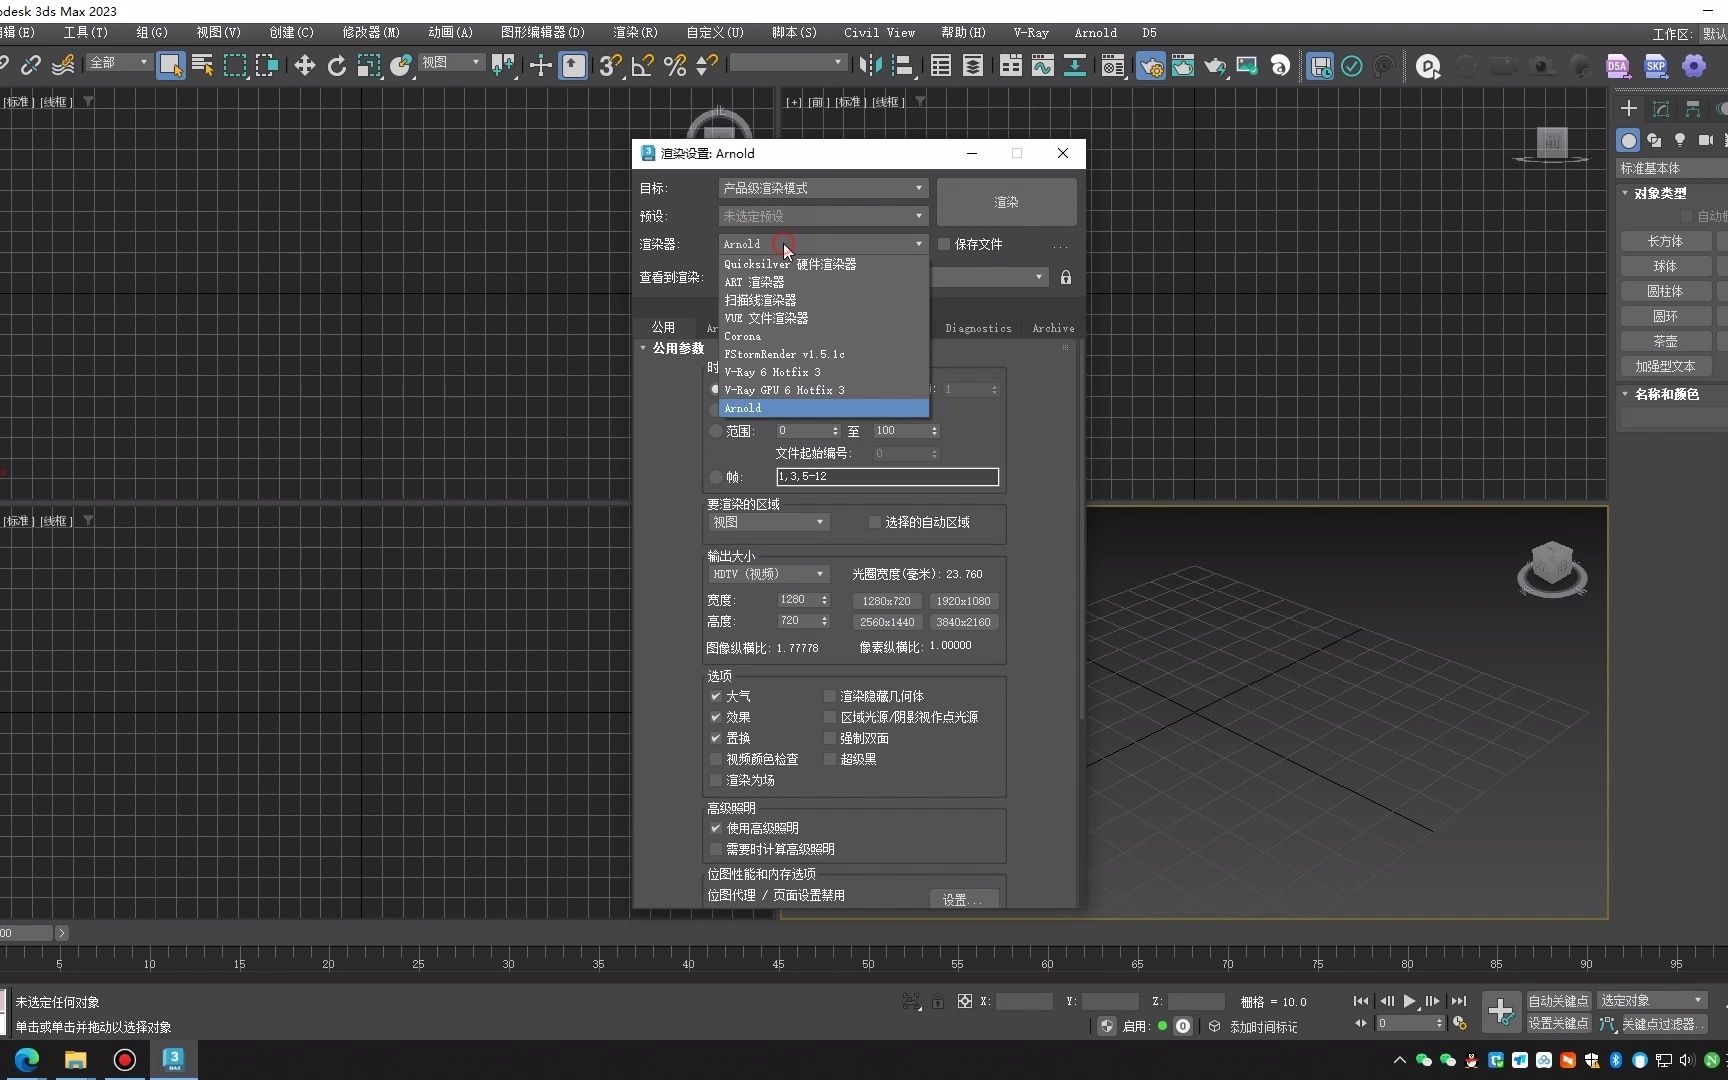Image resolution: width=1728 pixels, height=1080 pixels.
Task: Open 3ds Max from the taskbar
Action: (x=173, y=1060)
